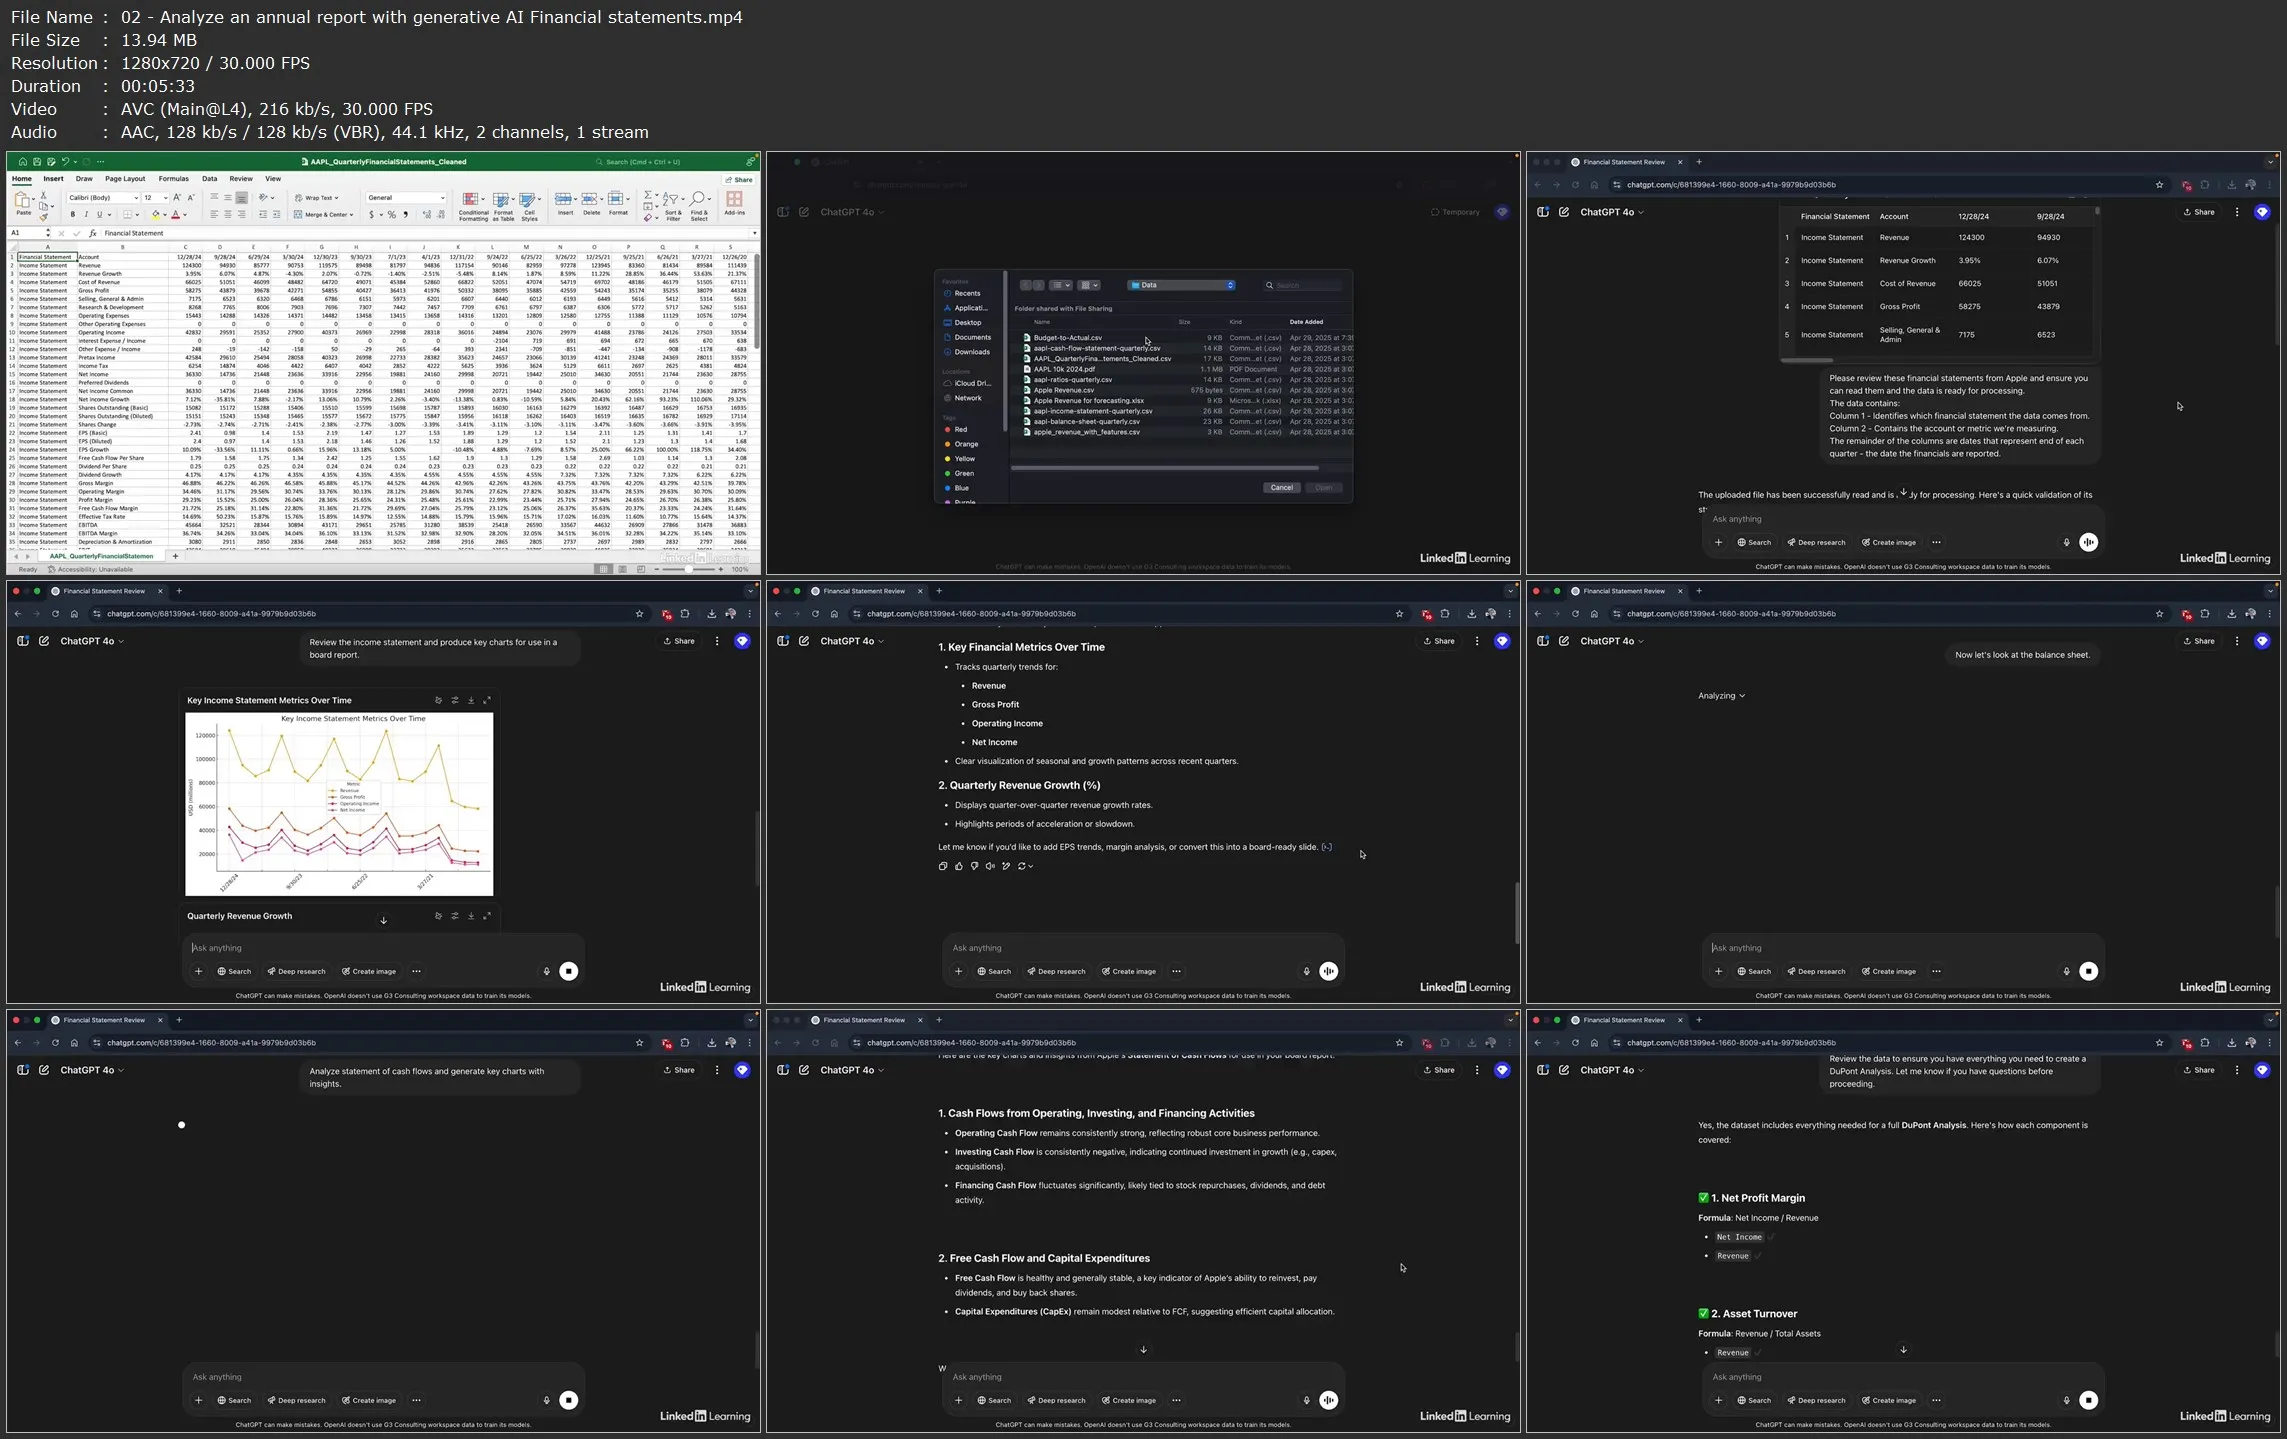Select AAPL_QuarterlyFina...tements_Cleaned.csv file
Screen dimensions: 2287x1439
(1100, 359)
